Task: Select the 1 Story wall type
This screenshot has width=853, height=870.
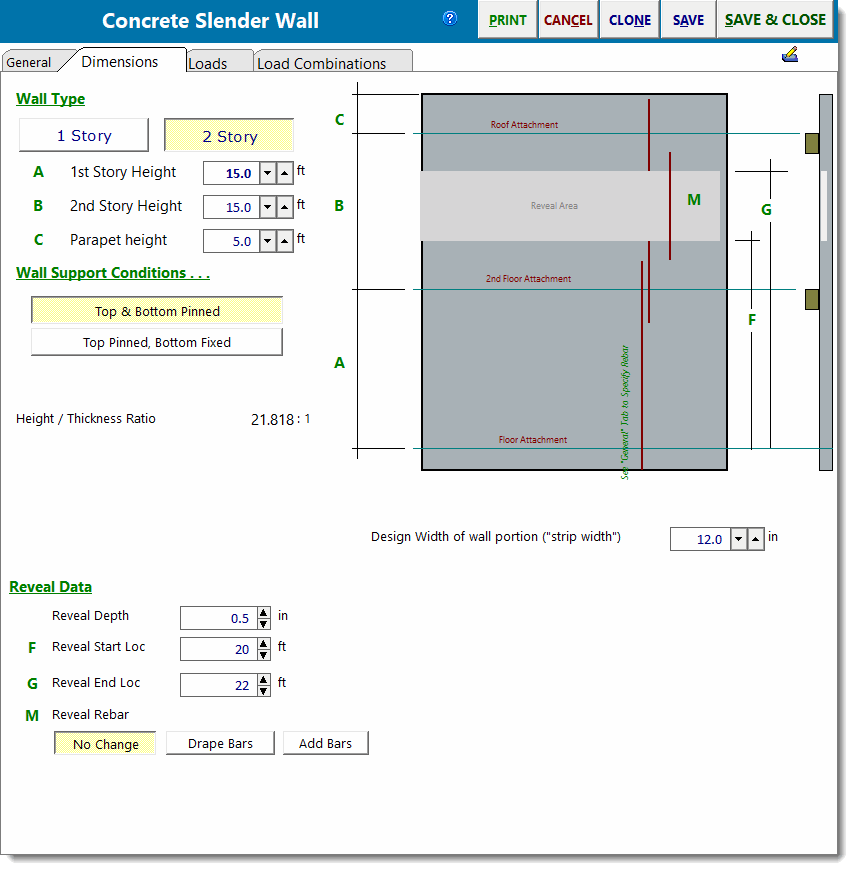Action: point(84,136)
